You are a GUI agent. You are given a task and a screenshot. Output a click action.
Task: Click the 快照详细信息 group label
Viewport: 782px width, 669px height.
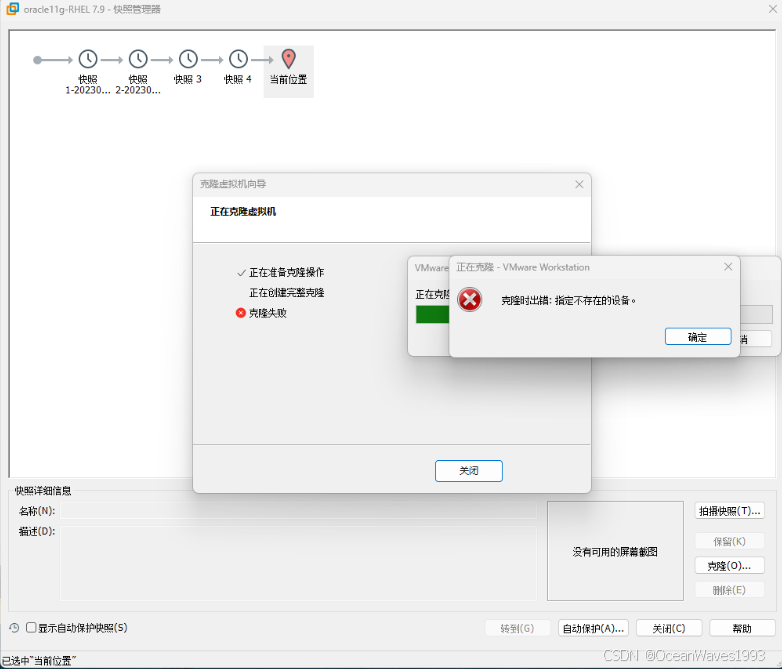(x=43, y=491)
